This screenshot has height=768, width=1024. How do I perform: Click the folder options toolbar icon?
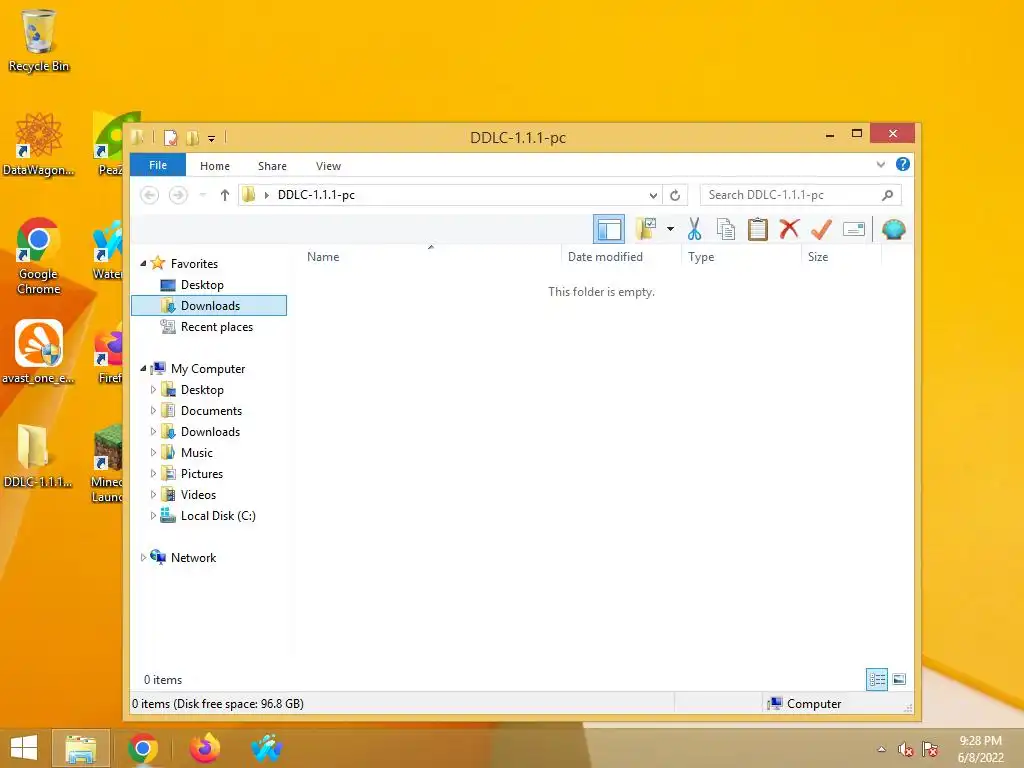[x=647, y=229]
